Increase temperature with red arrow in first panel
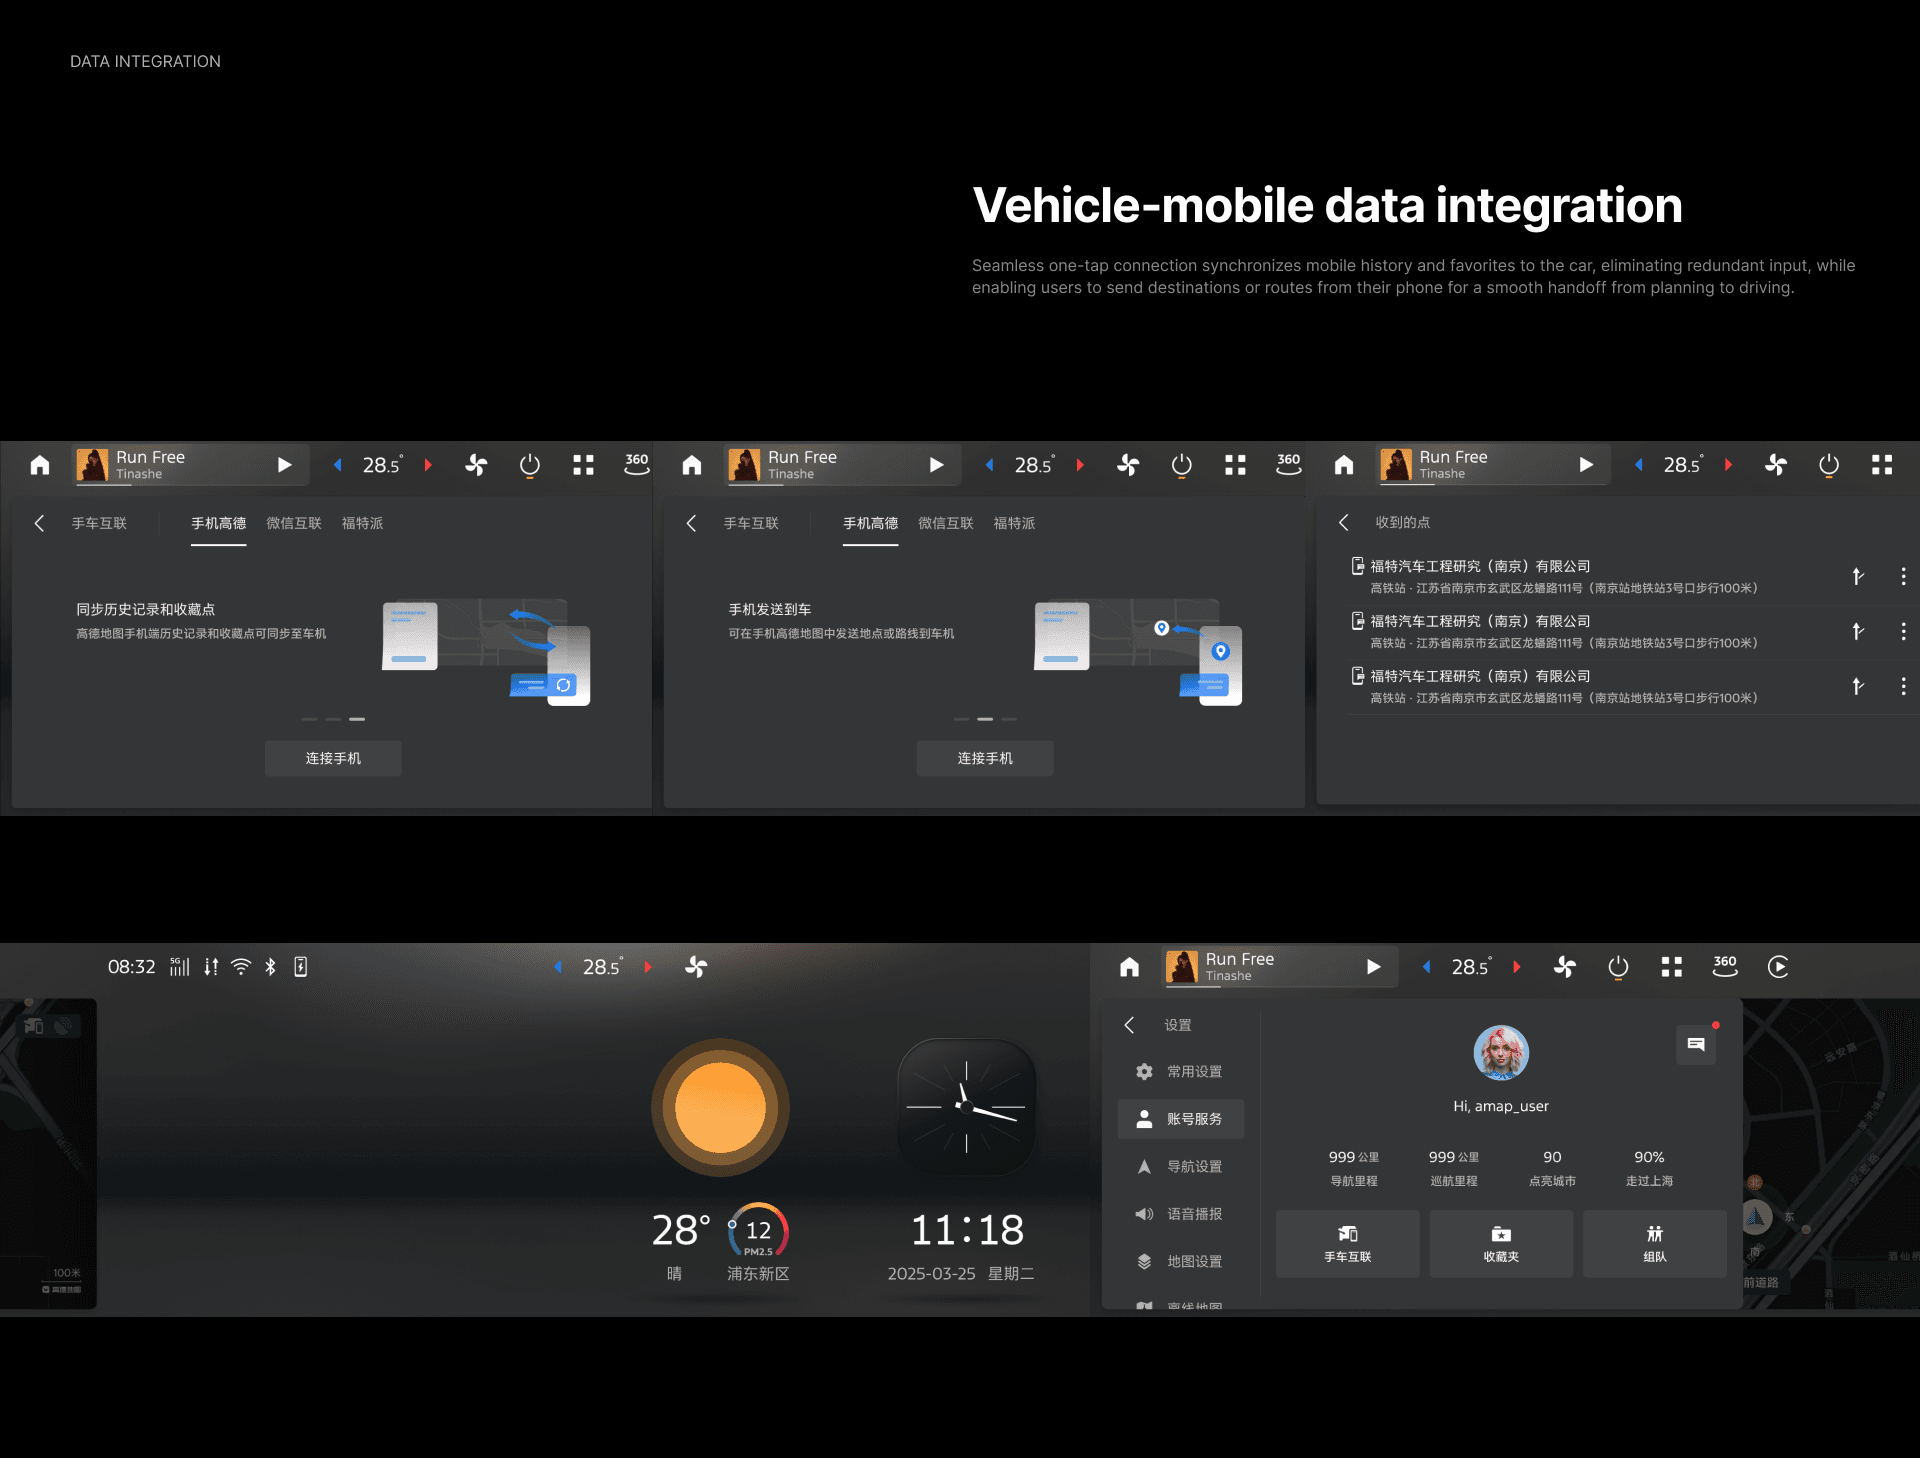The width and height of the screenshot is (1920, 1458). pyautogui.click(x=428, y=465)
